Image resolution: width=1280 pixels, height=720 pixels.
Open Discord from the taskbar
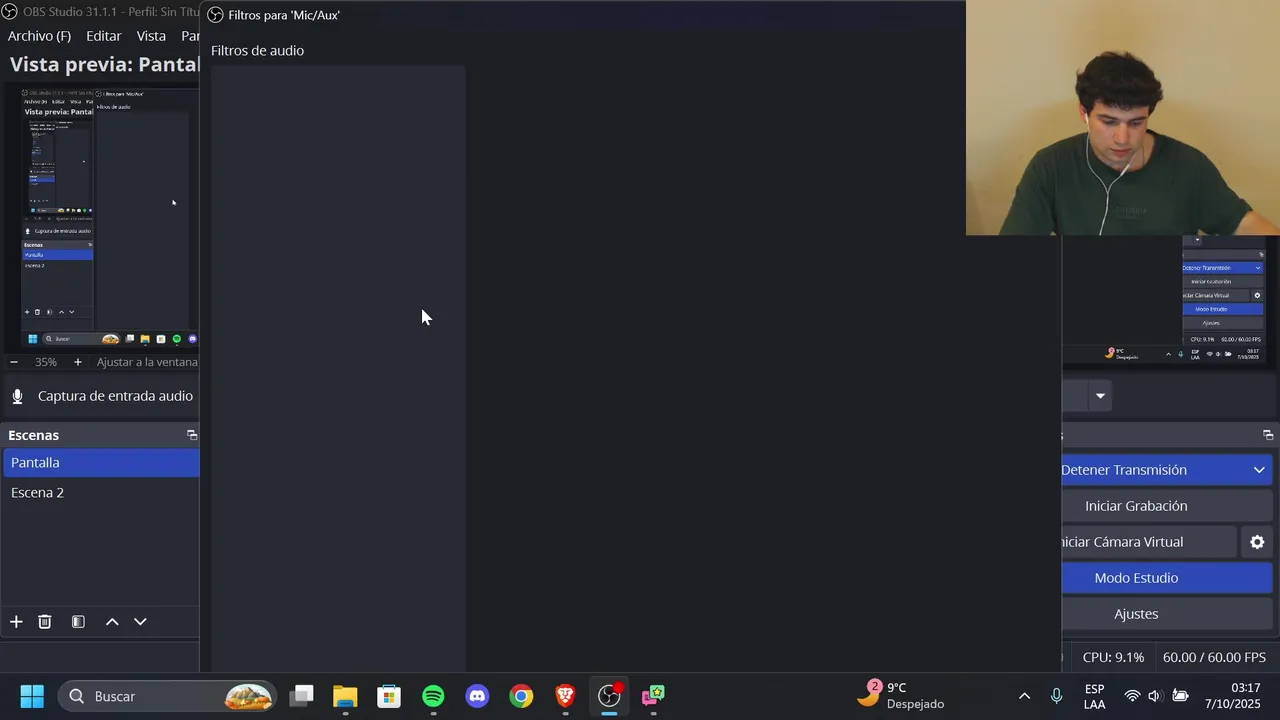477,696
